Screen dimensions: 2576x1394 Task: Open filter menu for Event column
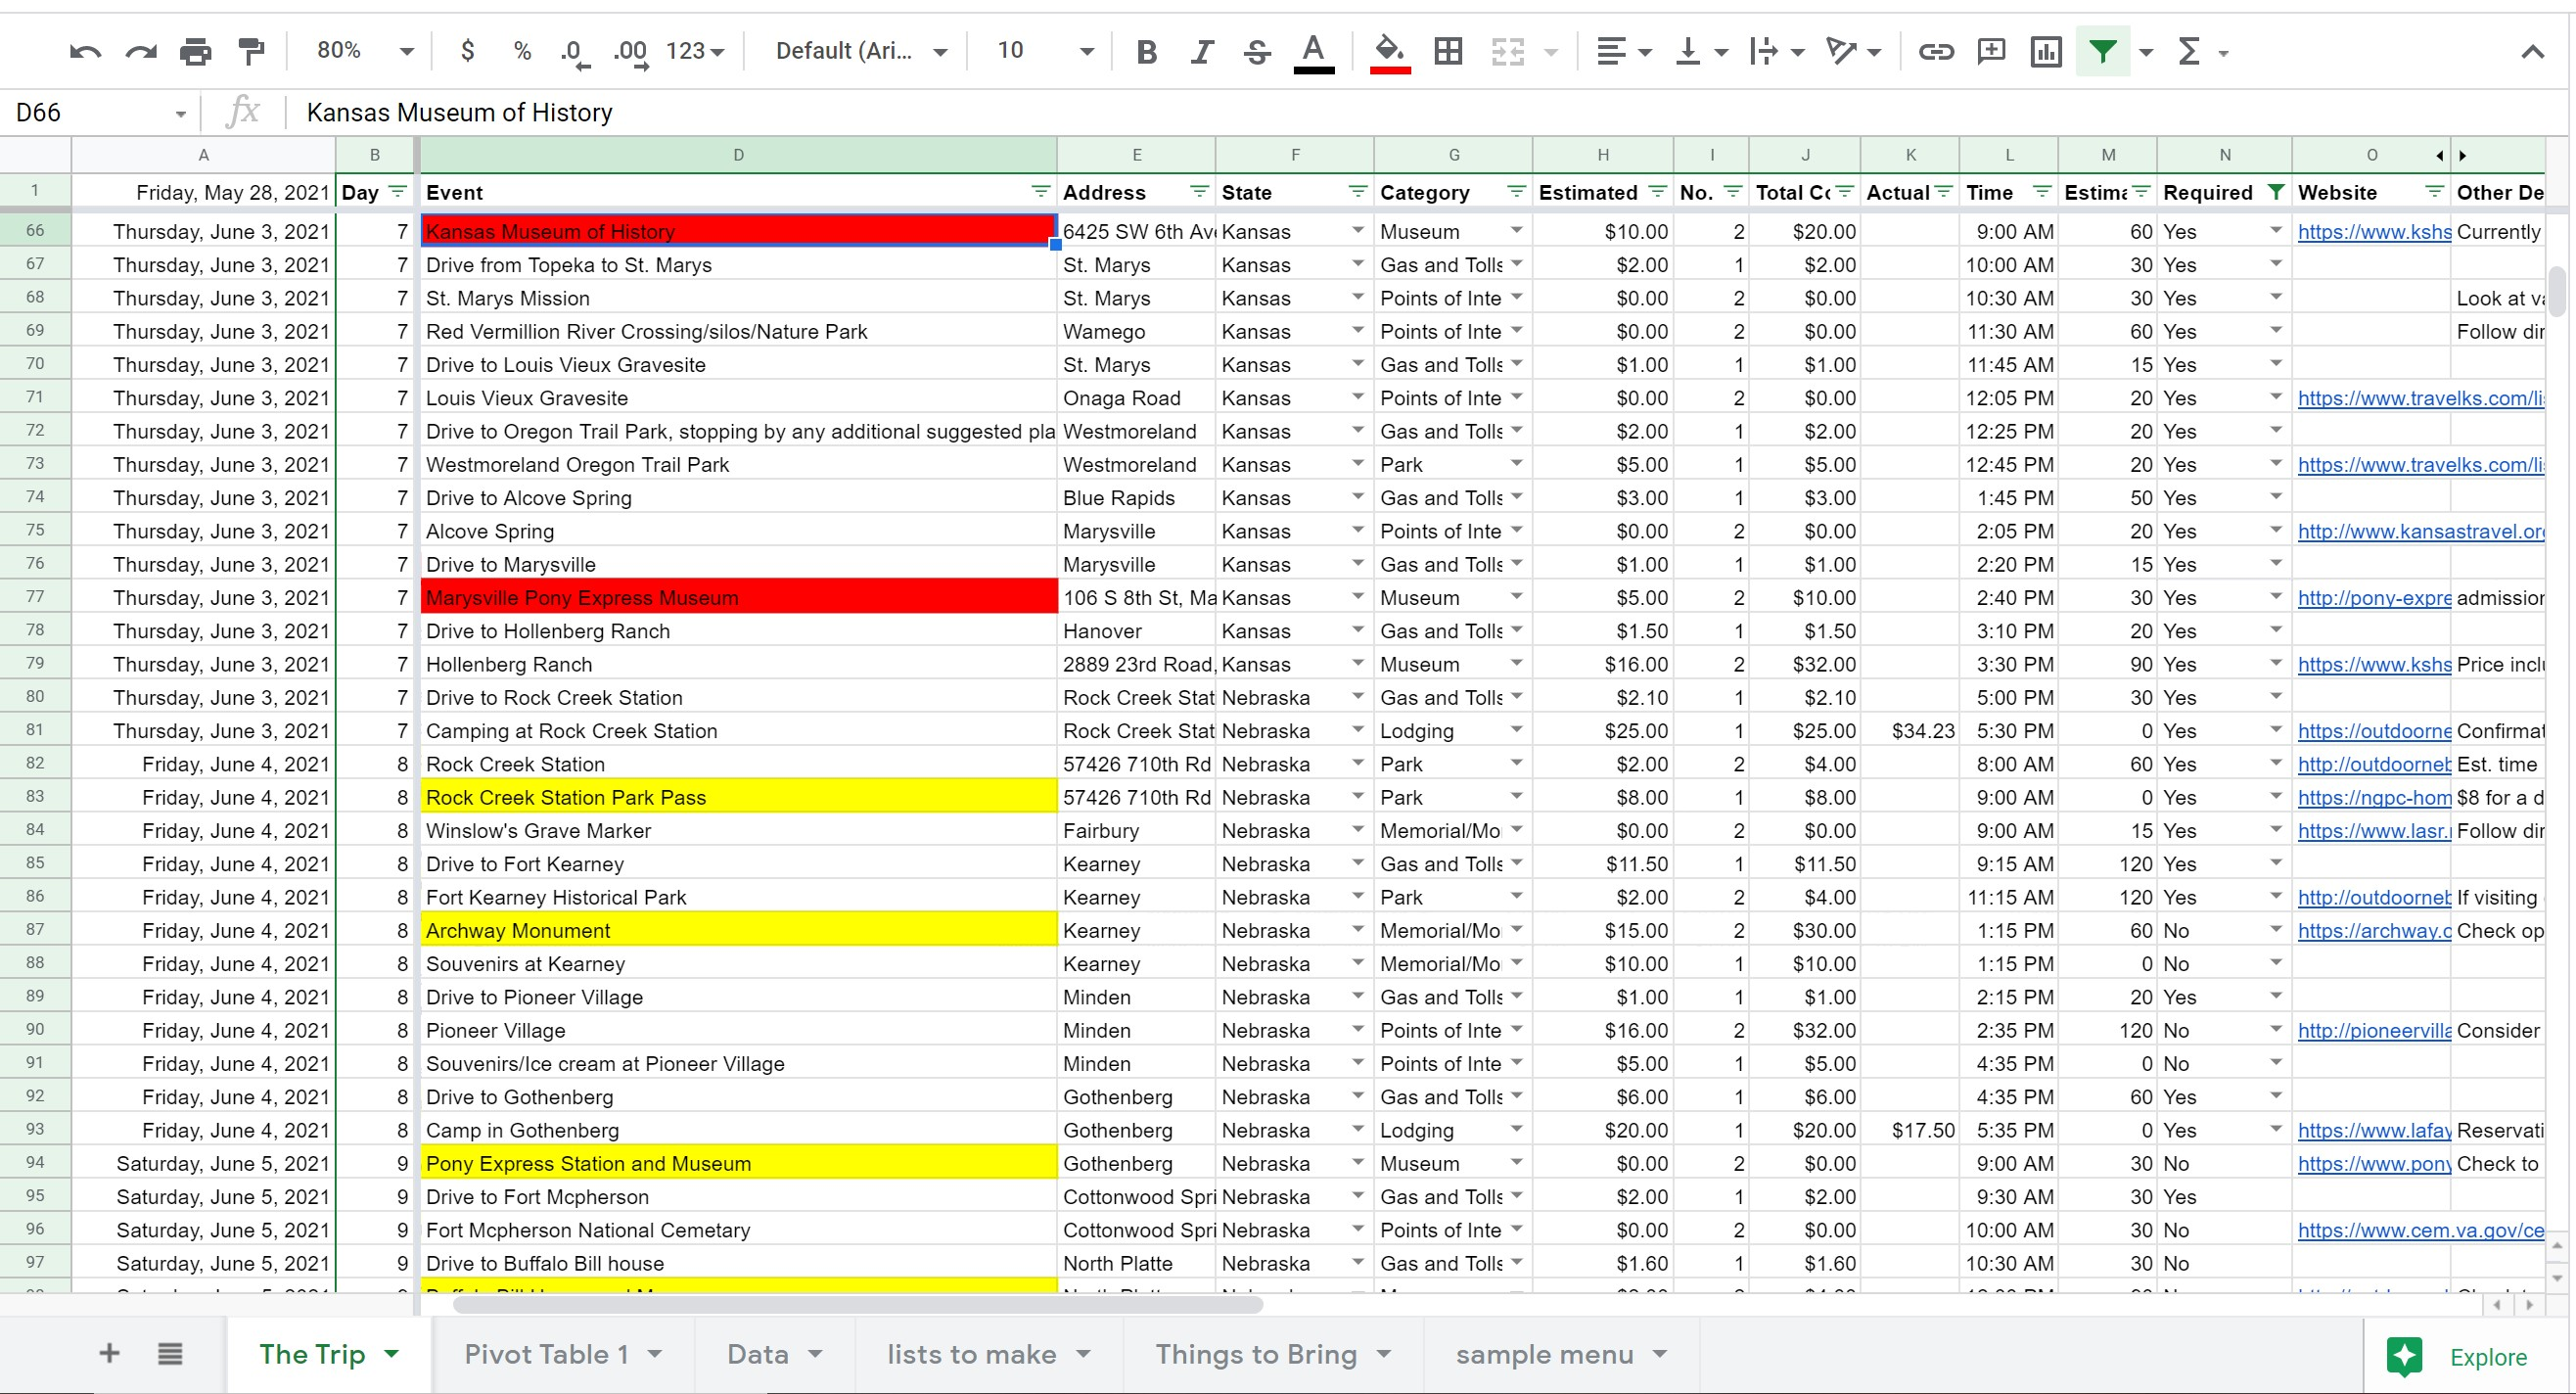1040,192
